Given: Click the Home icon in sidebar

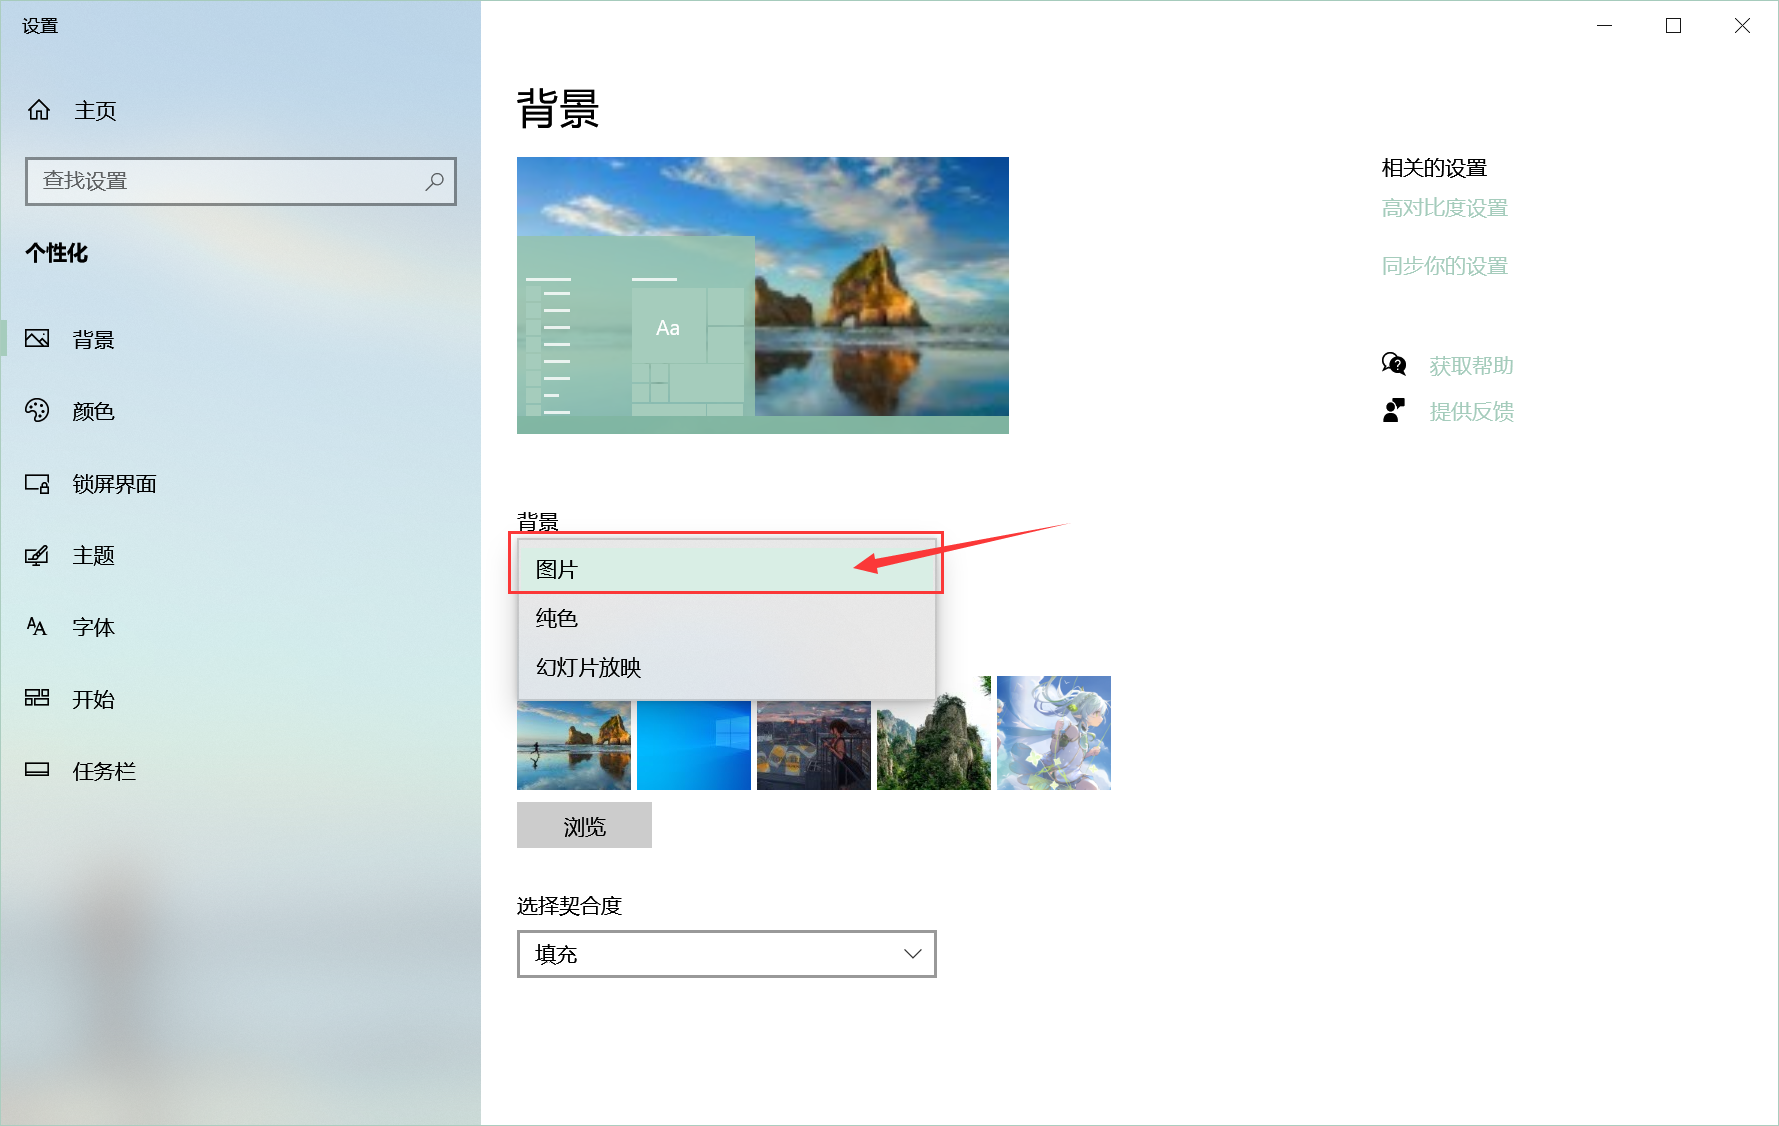Looking at the screenshot, I should coord(39,110).
